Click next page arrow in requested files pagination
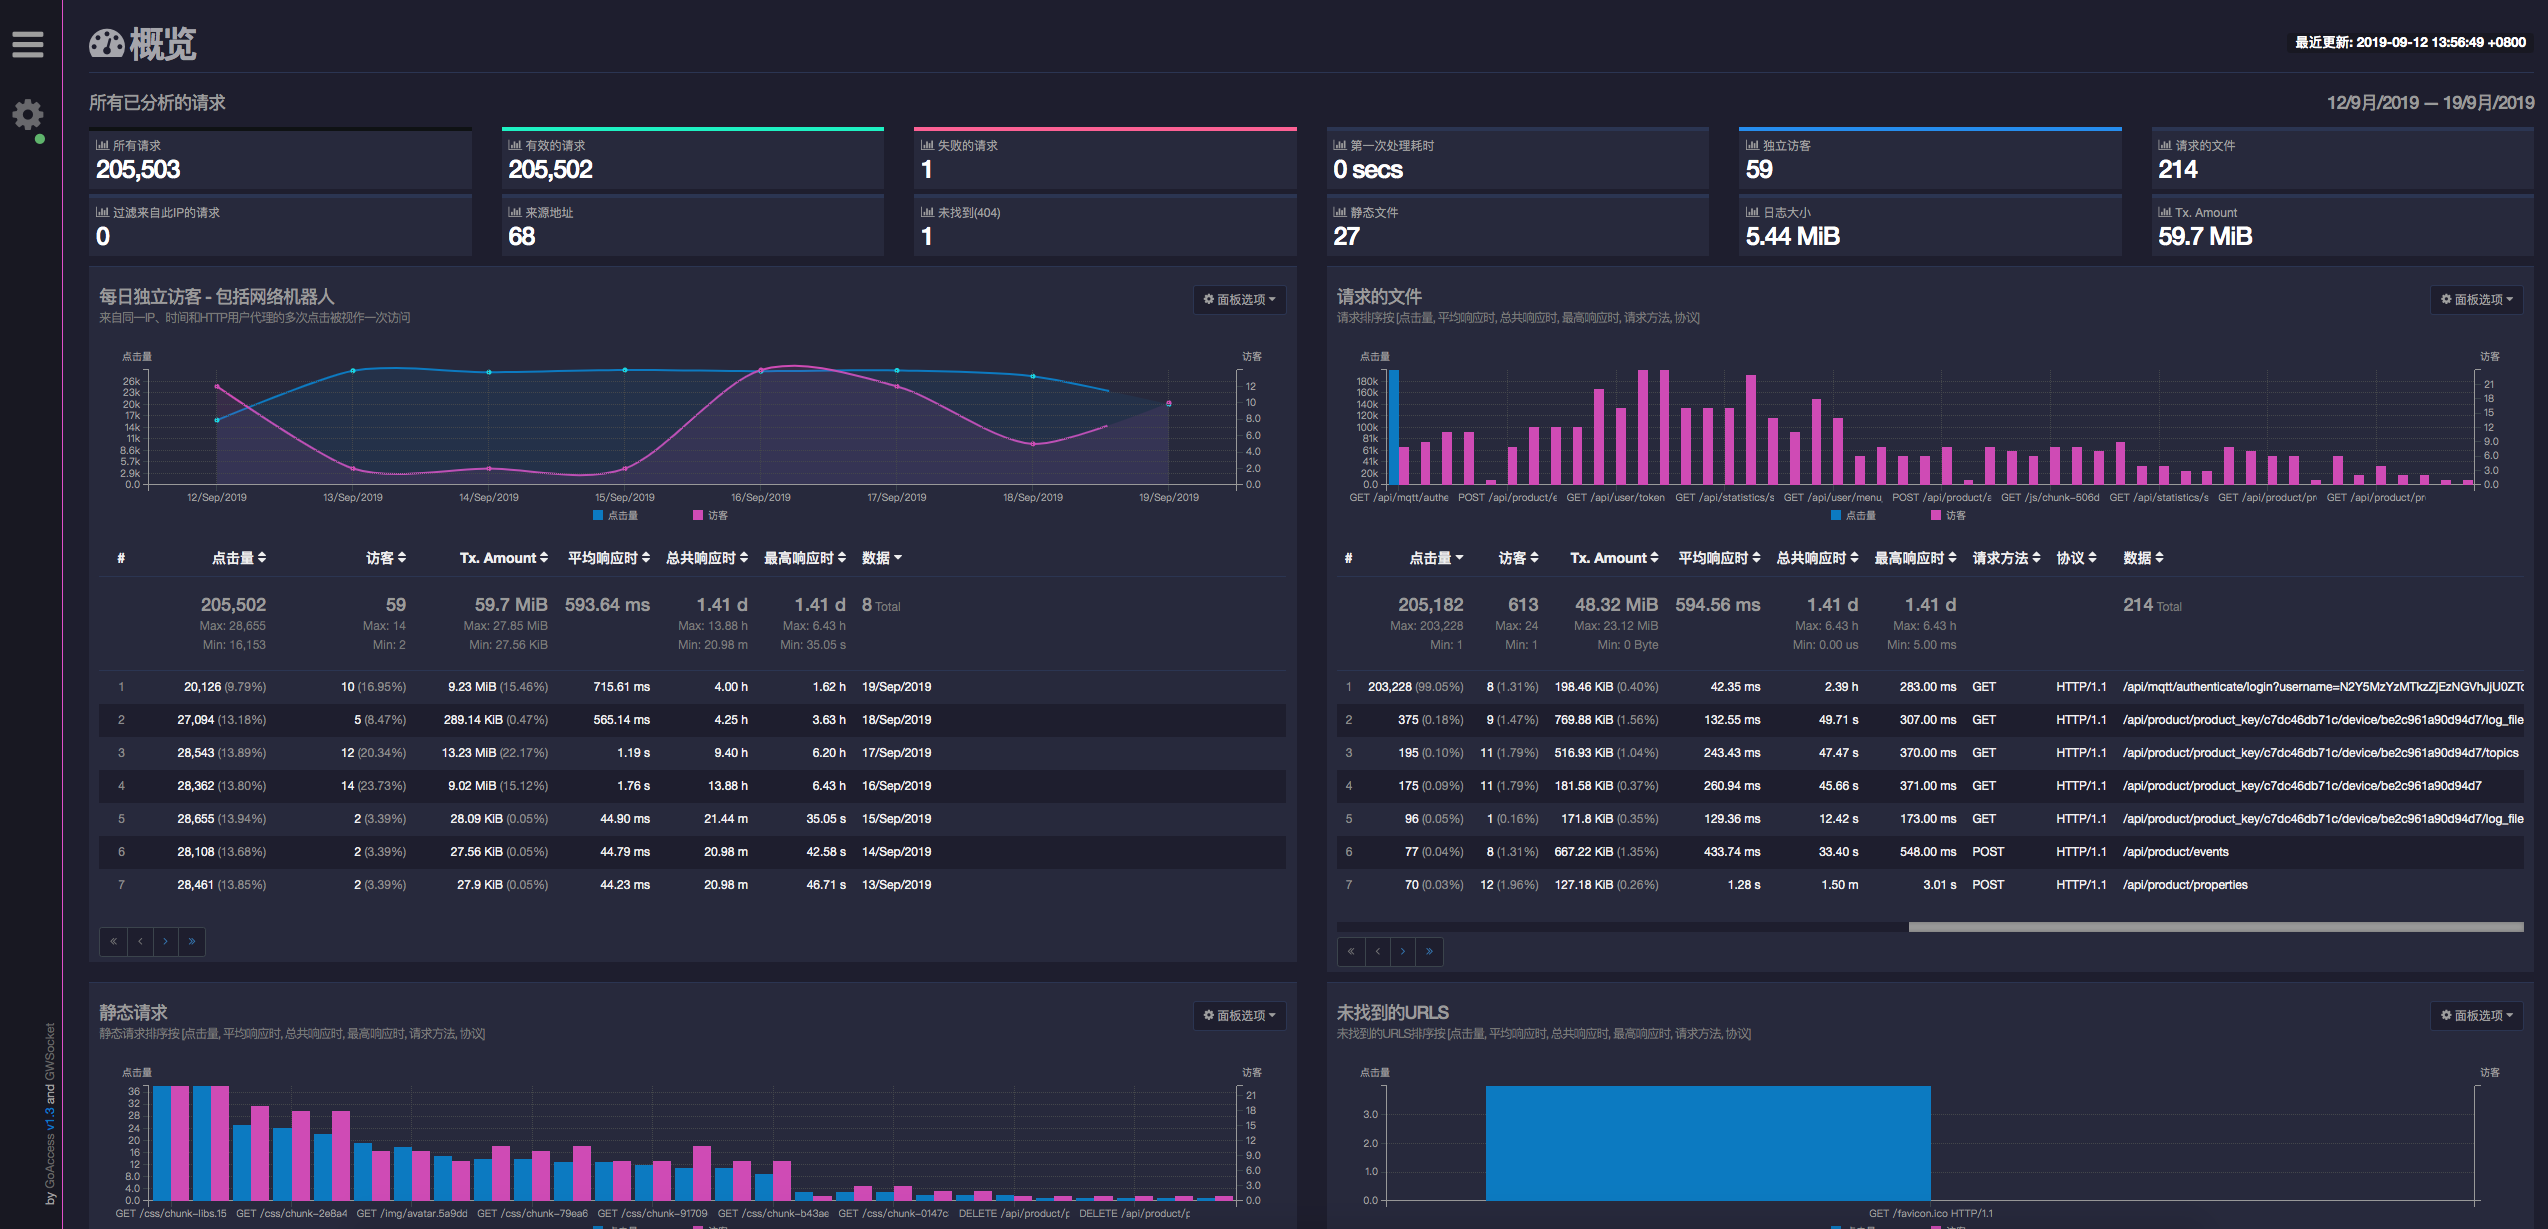This screenshot has height=1229, width=2548. coord(1403,951)
